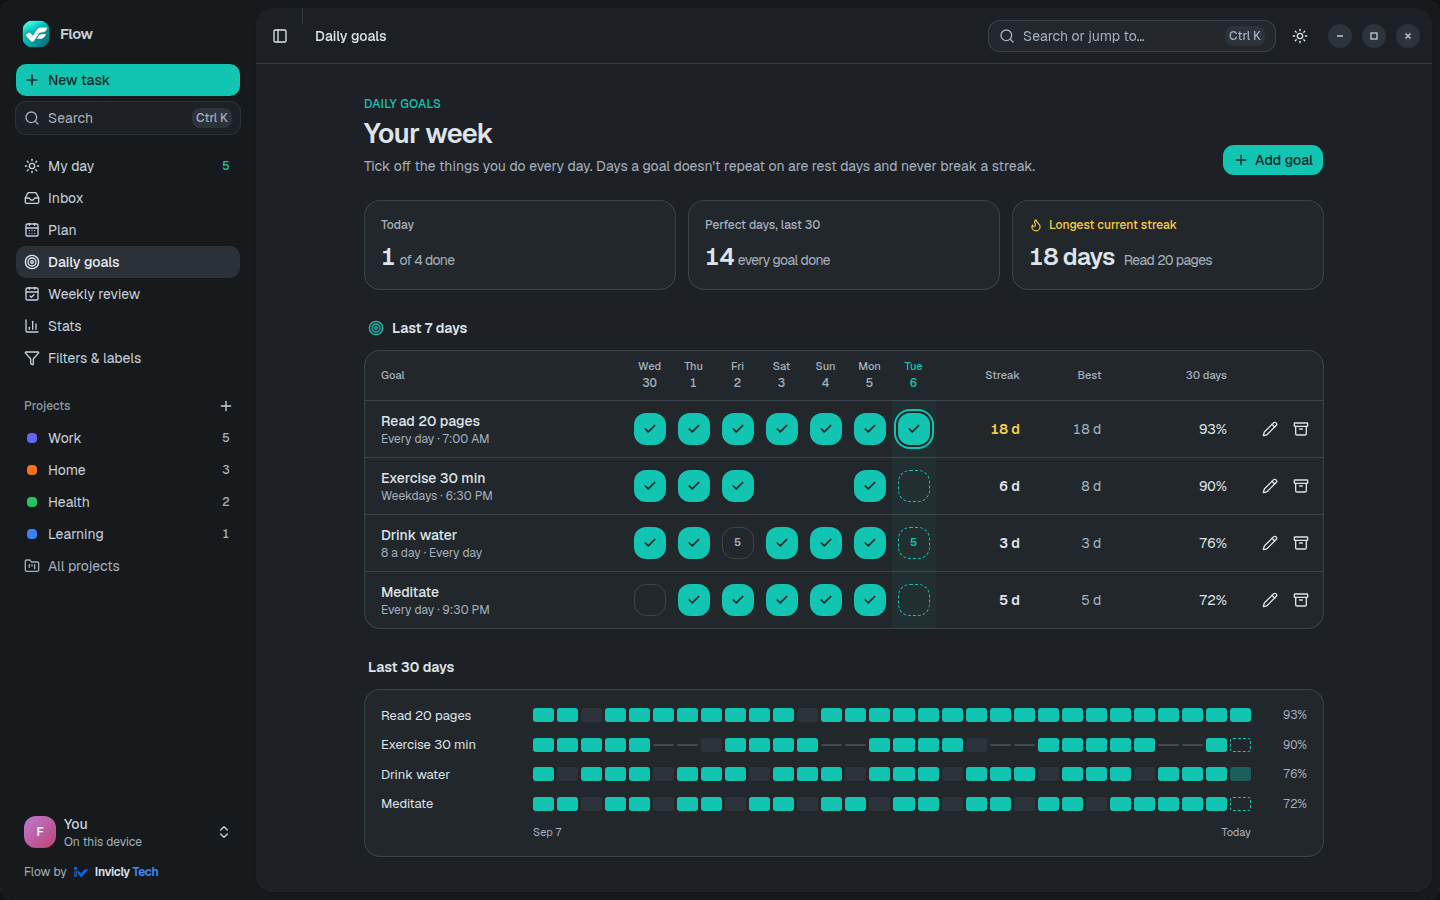The width and height of the screenshot is (1440, 900).
Task: Open All projects list
Action: pyautogui.click(x=128, y=566)
